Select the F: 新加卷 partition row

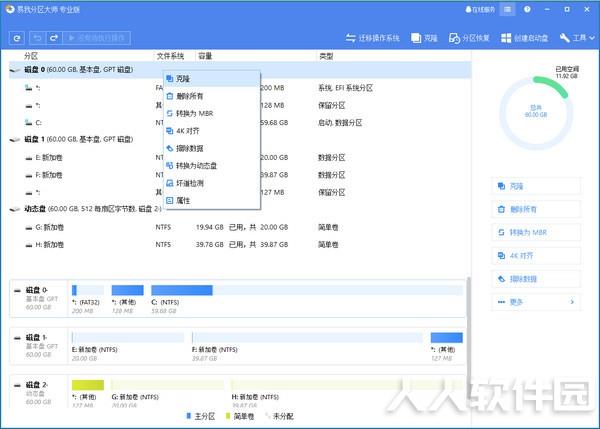[240, 175]
